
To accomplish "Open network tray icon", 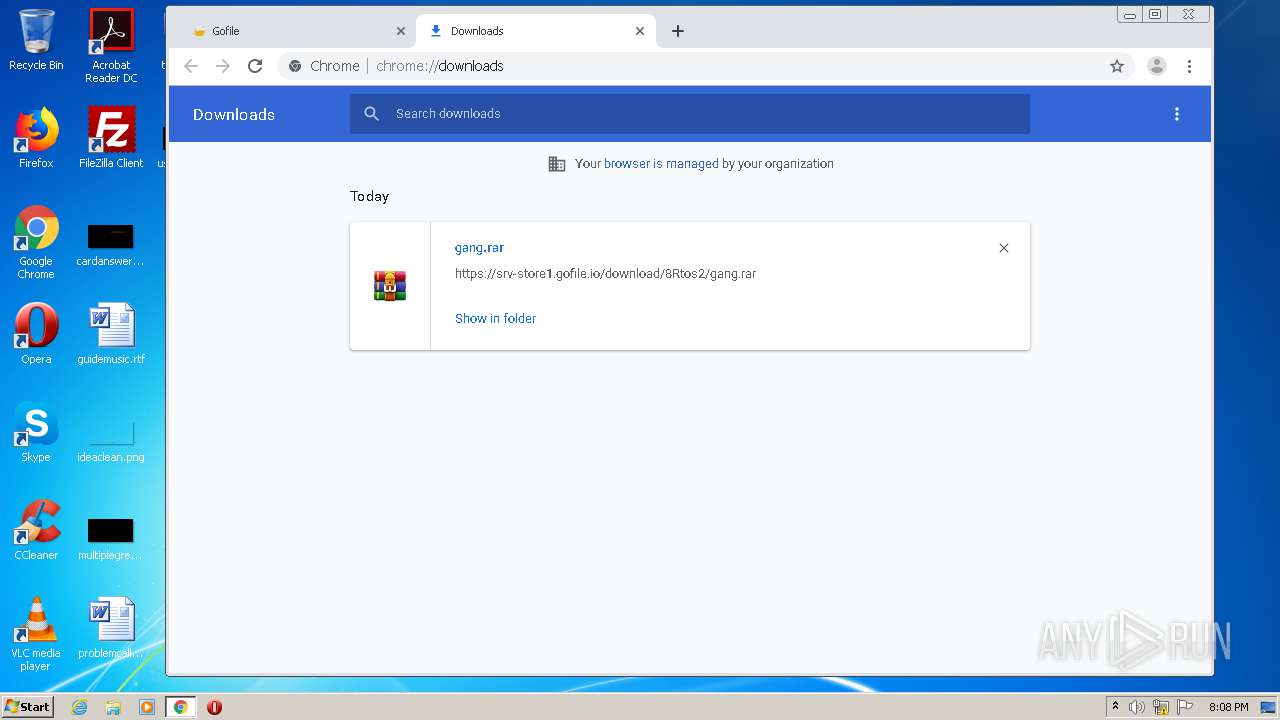I will [1161, 707].
